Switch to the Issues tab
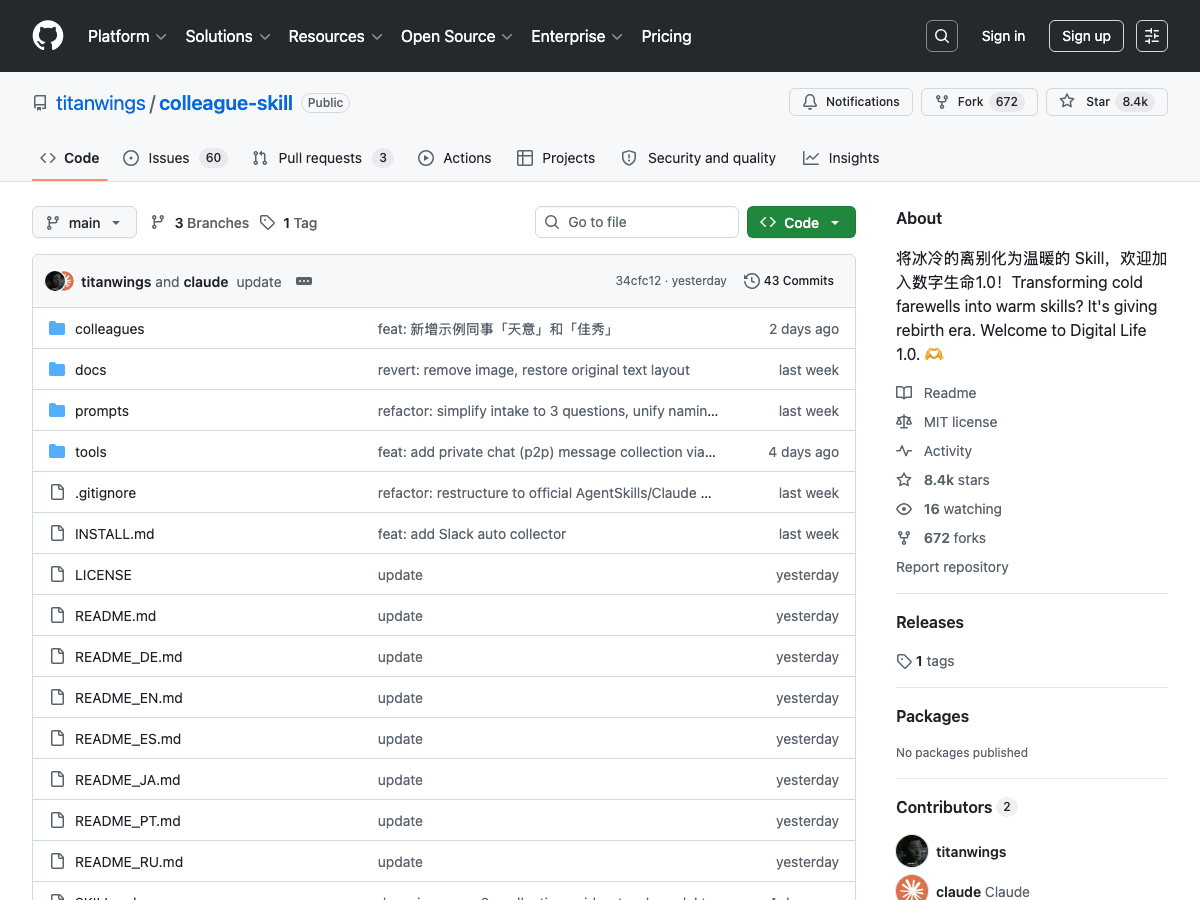 click(175, 158)
